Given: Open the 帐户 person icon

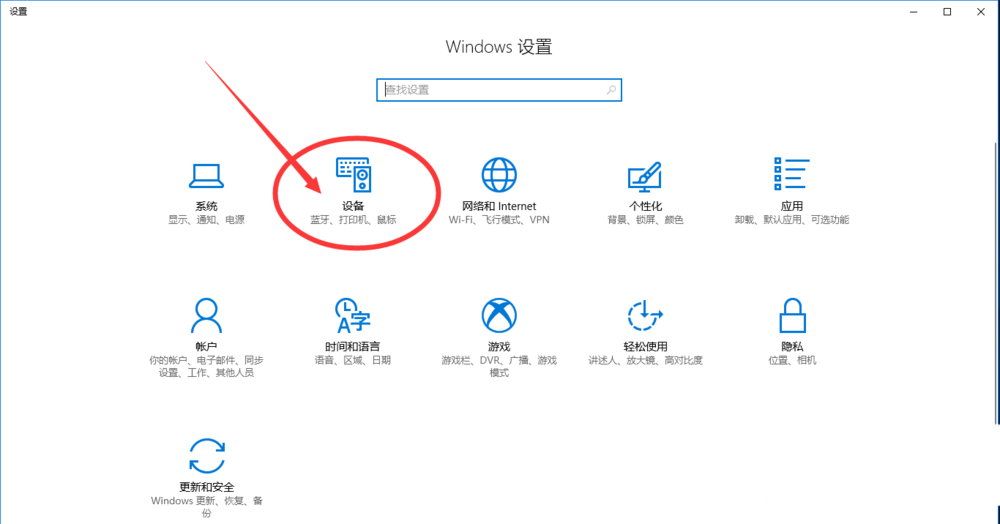Looking at the screenshot, I should click(206, 316).
